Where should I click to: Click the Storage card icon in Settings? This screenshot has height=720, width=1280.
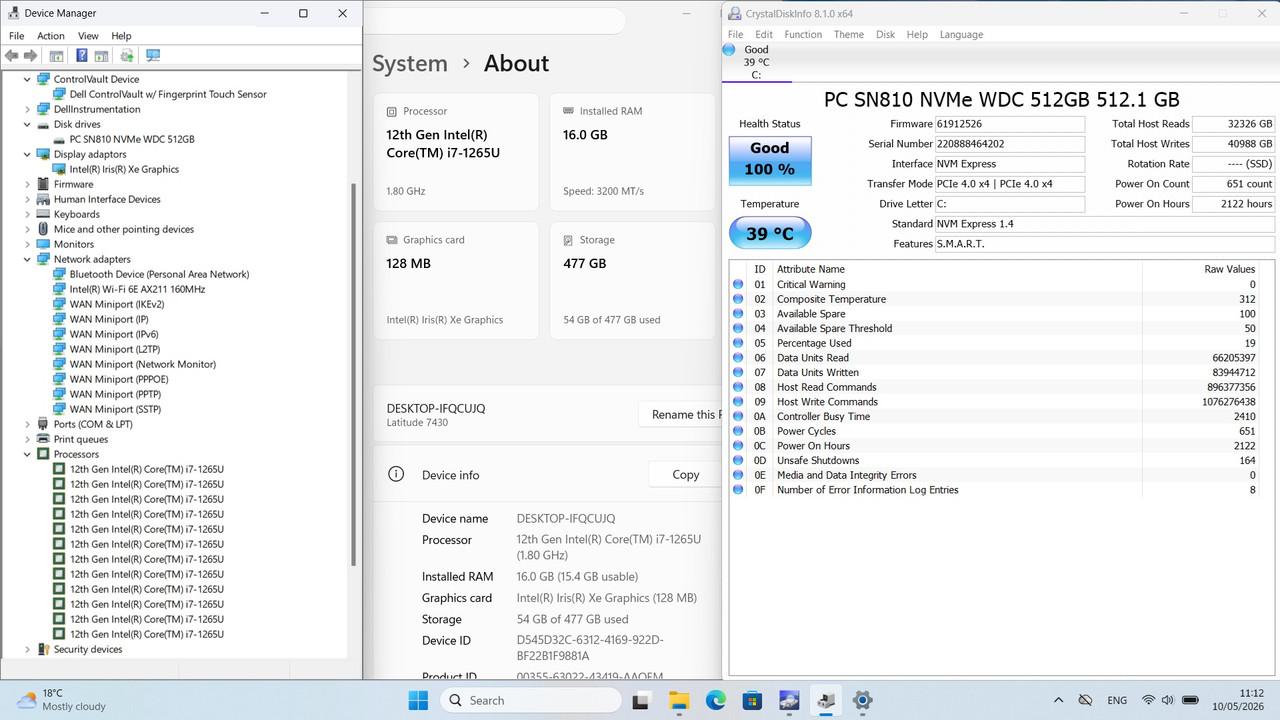click(x=569, y=240)
